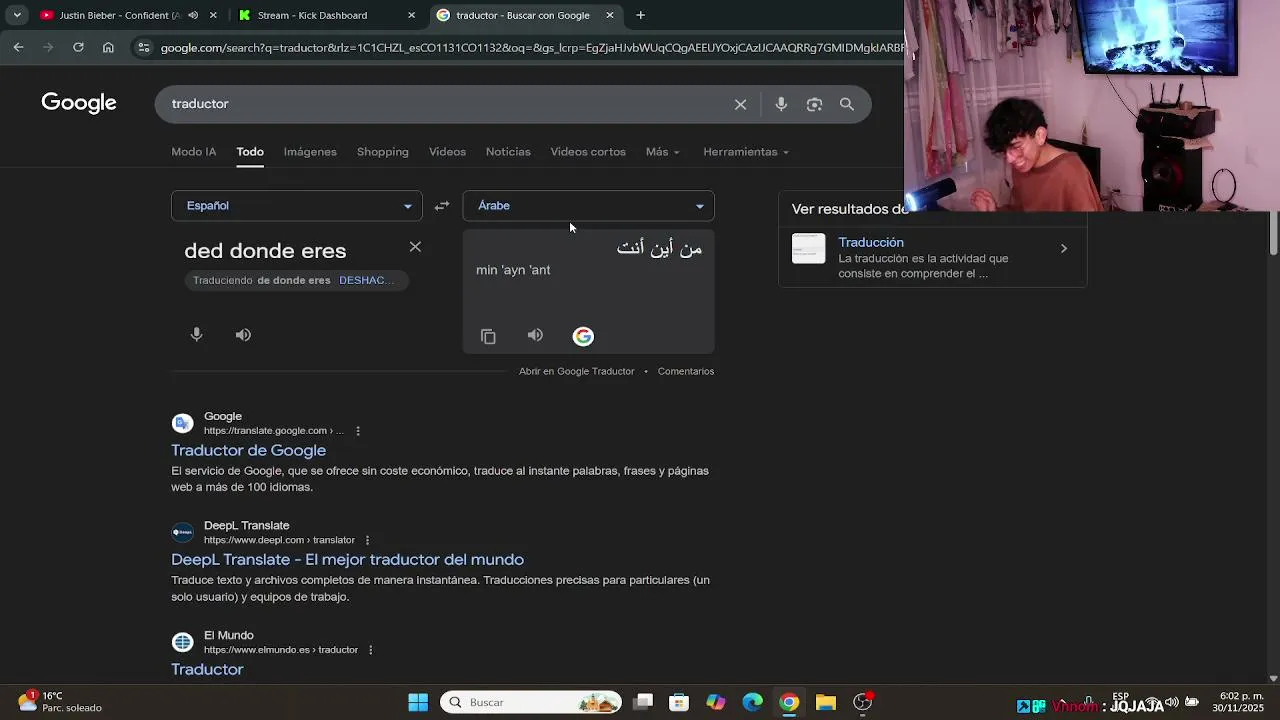This screenshot has width=1280, height=720.
Task: Search the translation with the Google G icon
Action: click(583, 336)
